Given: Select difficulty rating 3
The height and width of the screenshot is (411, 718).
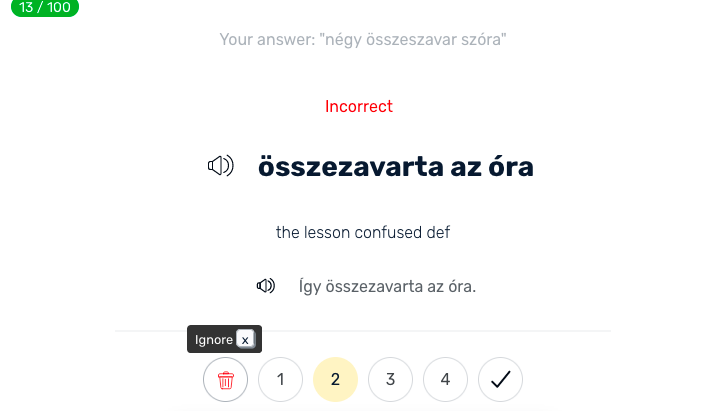Looking at the screenshot, I should pyautogui.click(x=390, y=379).
